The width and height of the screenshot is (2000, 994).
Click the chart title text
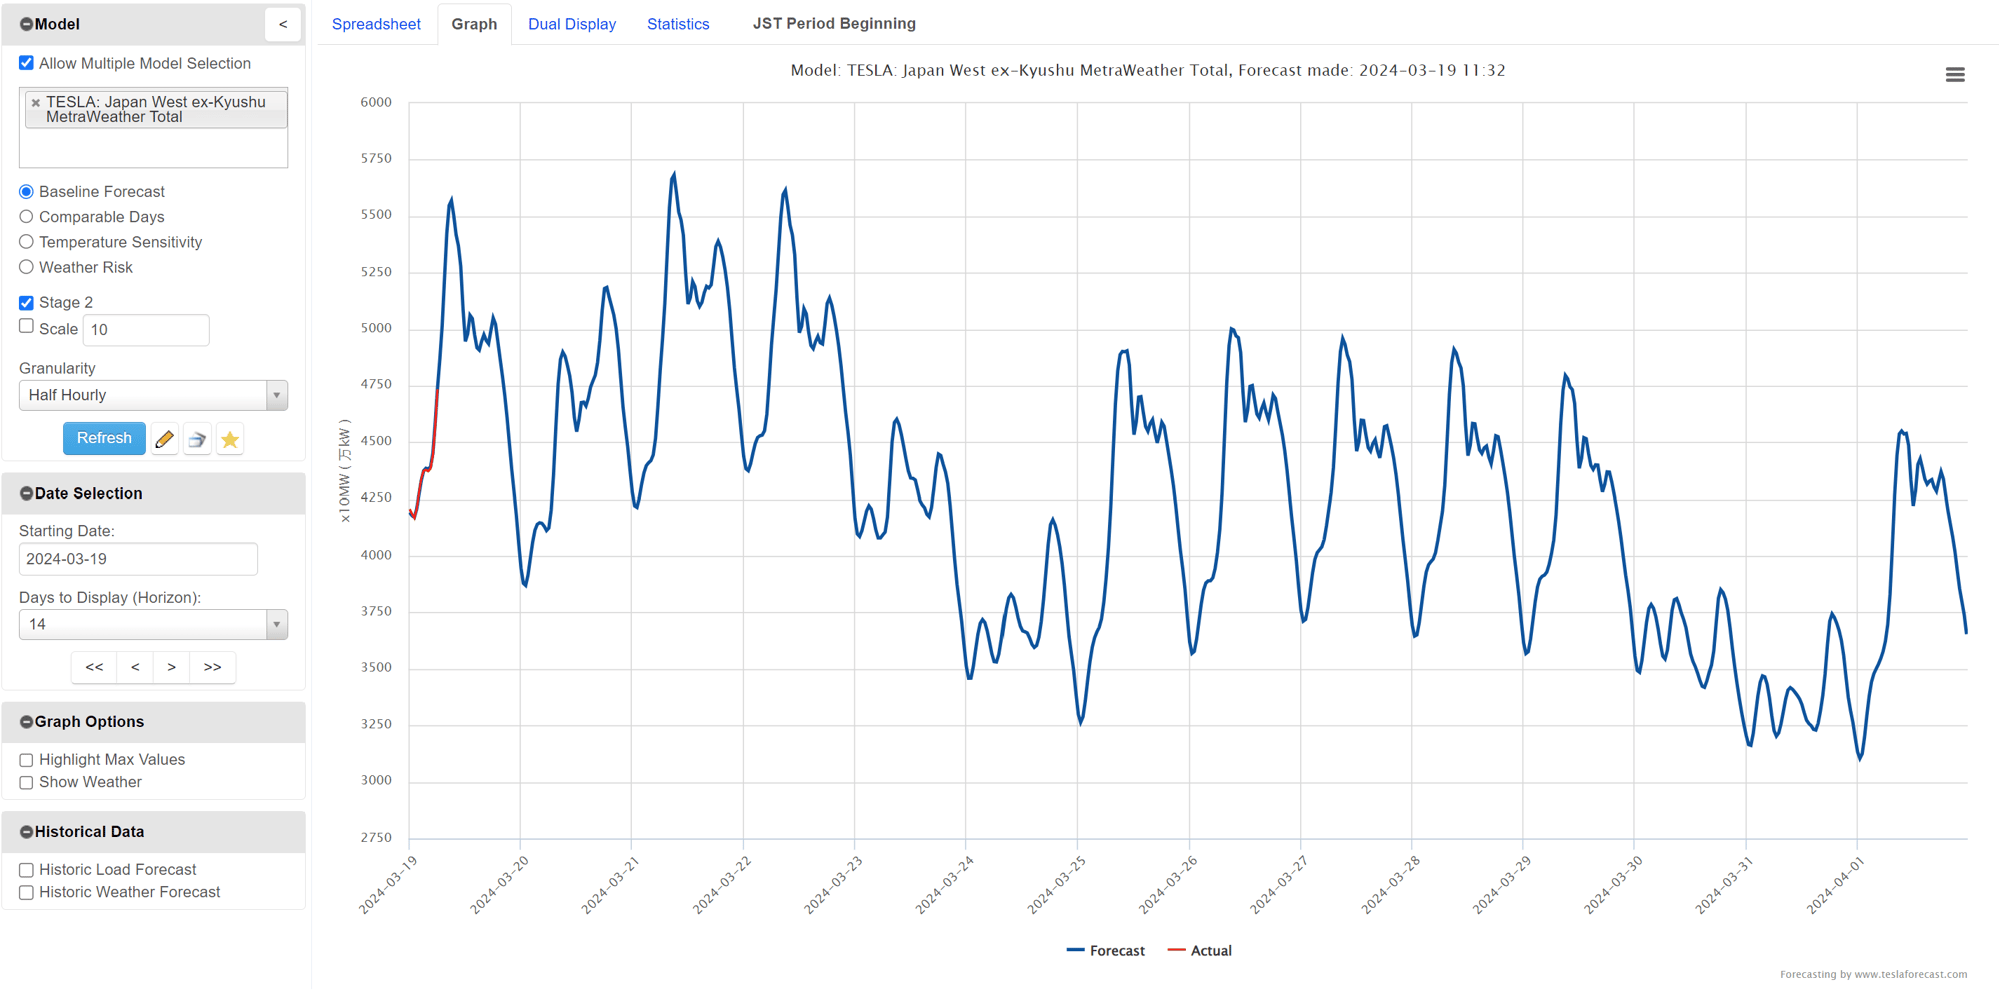pos(1148,71)
